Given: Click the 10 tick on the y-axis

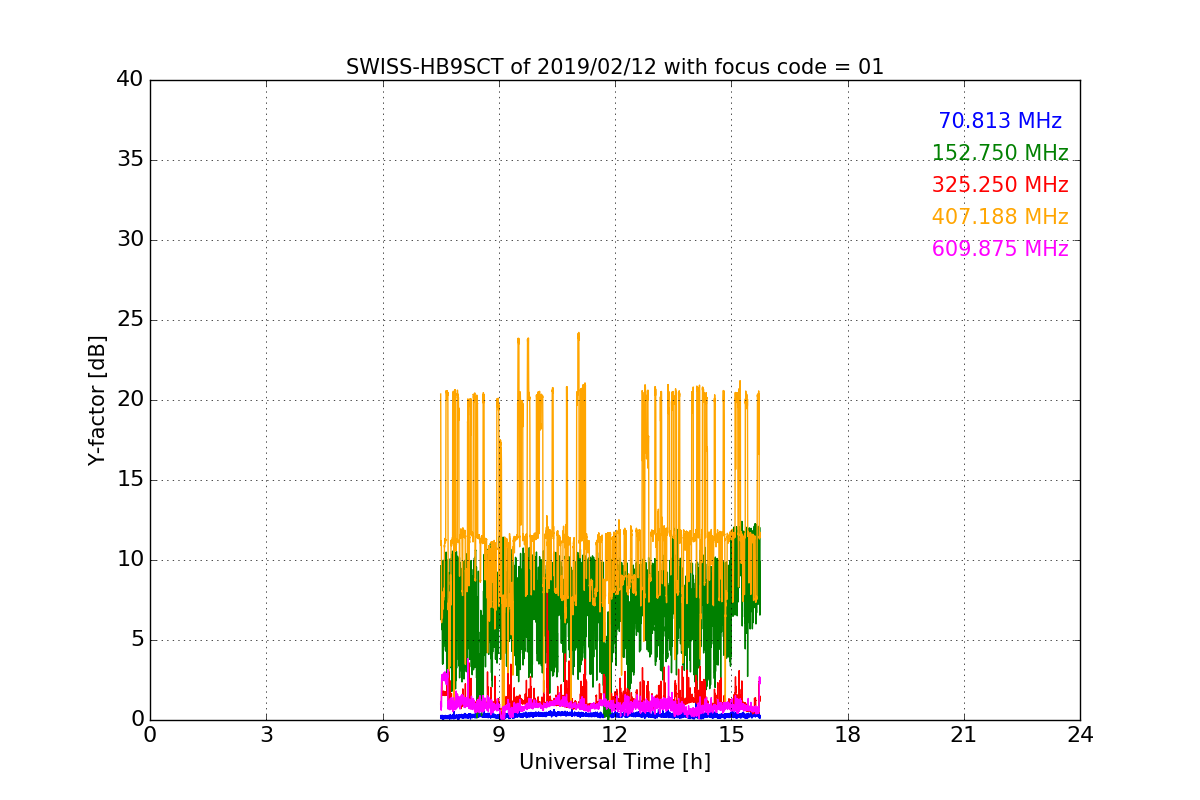Looking at the screenshot, I should [130, 560].
